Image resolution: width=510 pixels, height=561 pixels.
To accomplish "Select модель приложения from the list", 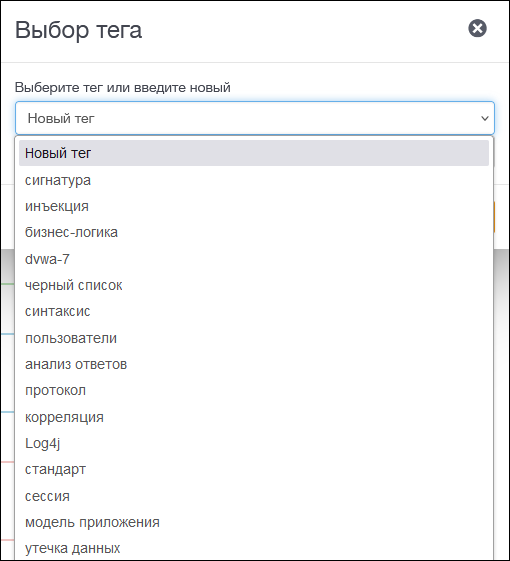I will [x=254, y=522].
